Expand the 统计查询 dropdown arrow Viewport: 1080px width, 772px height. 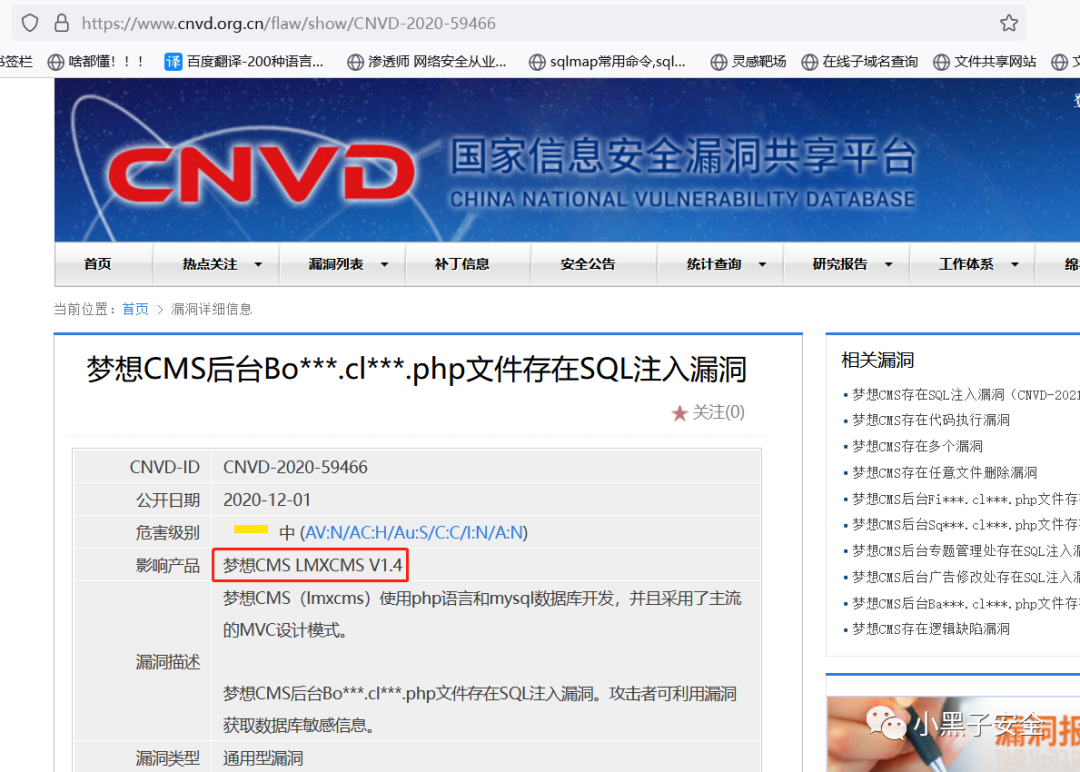tap(762, 264)
